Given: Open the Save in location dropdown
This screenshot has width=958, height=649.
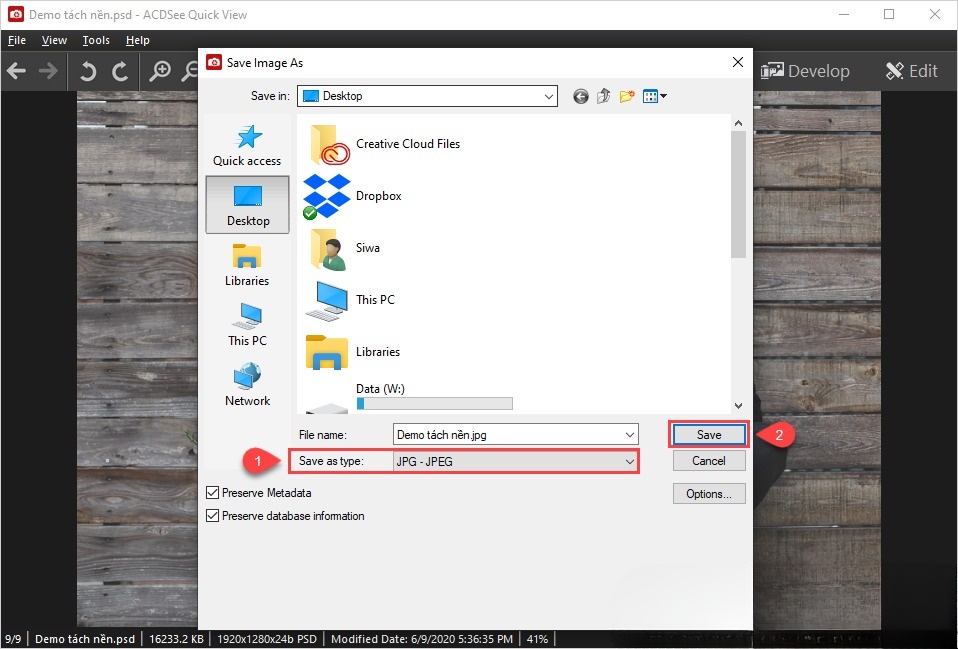Looking at the screenshot, I should point(548,96).
